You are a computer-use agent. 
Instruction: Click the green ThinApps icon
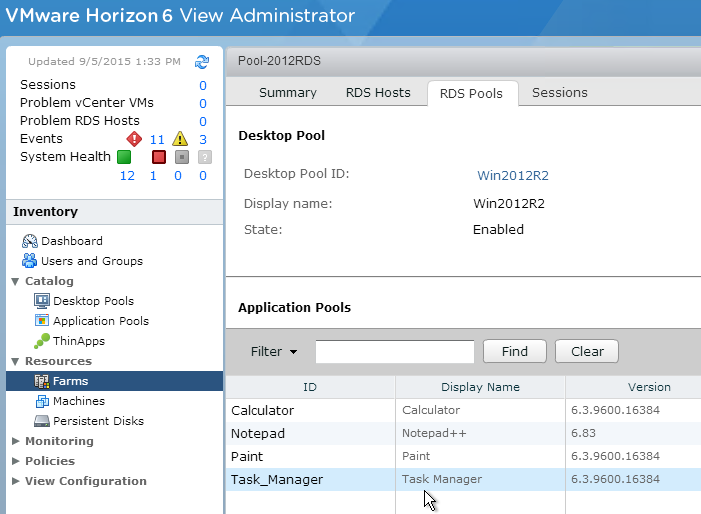[42, 341]
